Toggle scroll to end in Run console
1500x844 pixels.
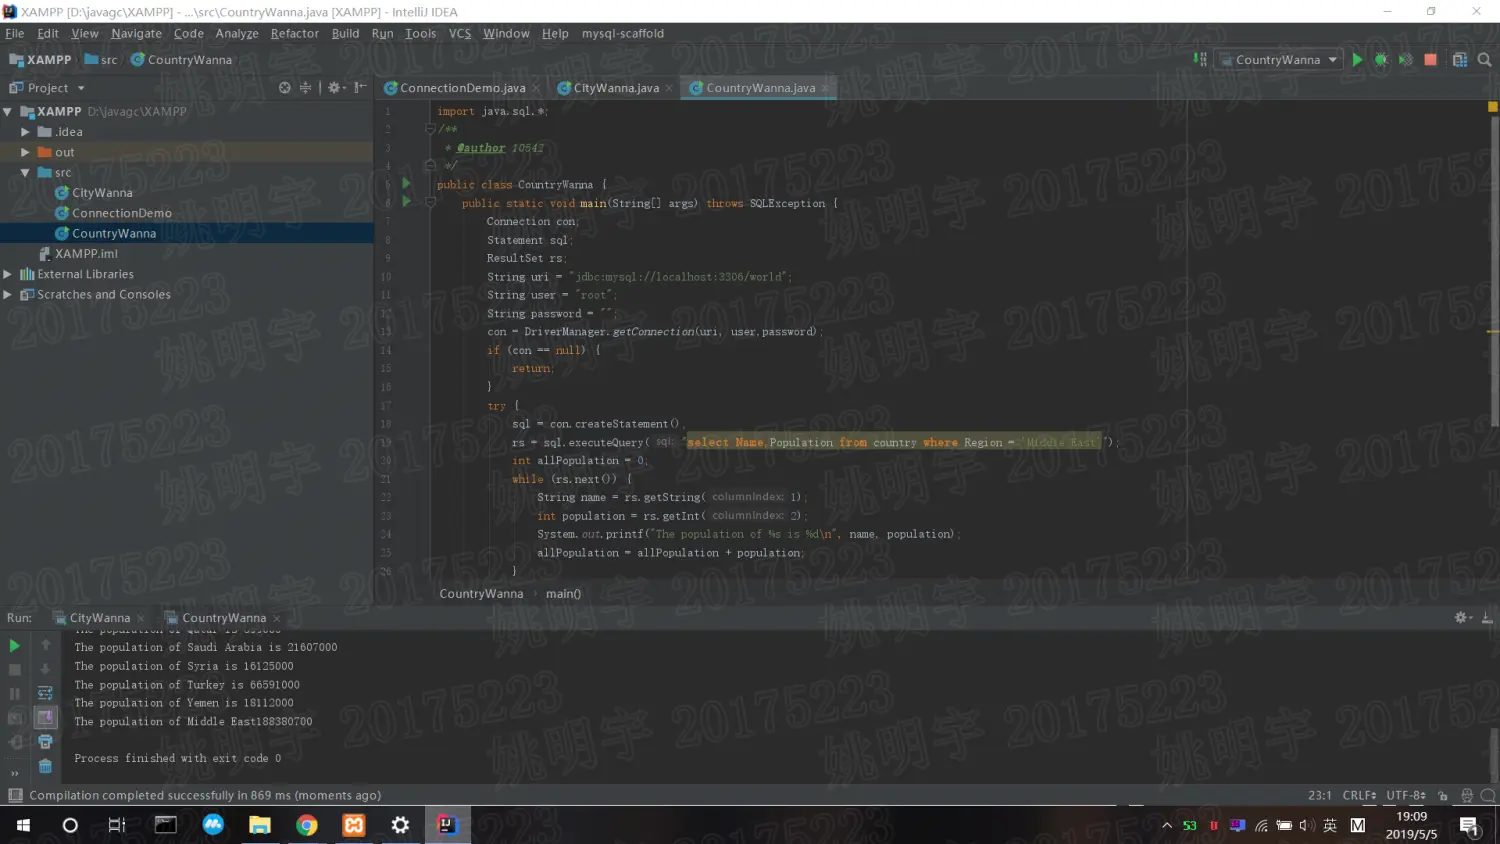click(x=45, y=717)
